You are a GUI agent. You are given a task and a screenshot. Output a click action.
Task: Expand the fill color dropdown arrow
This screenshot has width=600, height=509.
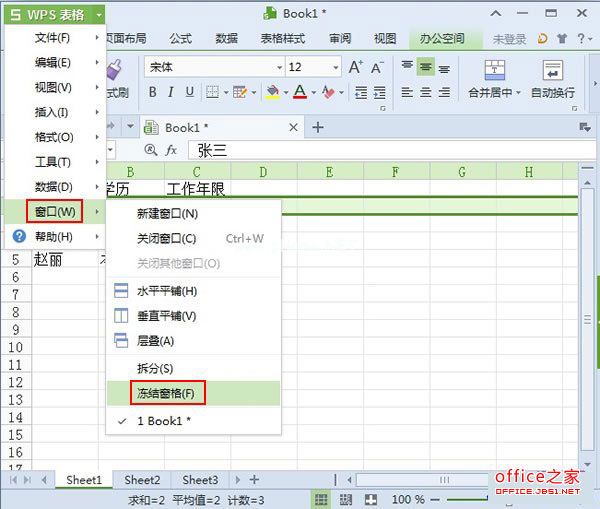pyautogui.click(x=286, y=93)
